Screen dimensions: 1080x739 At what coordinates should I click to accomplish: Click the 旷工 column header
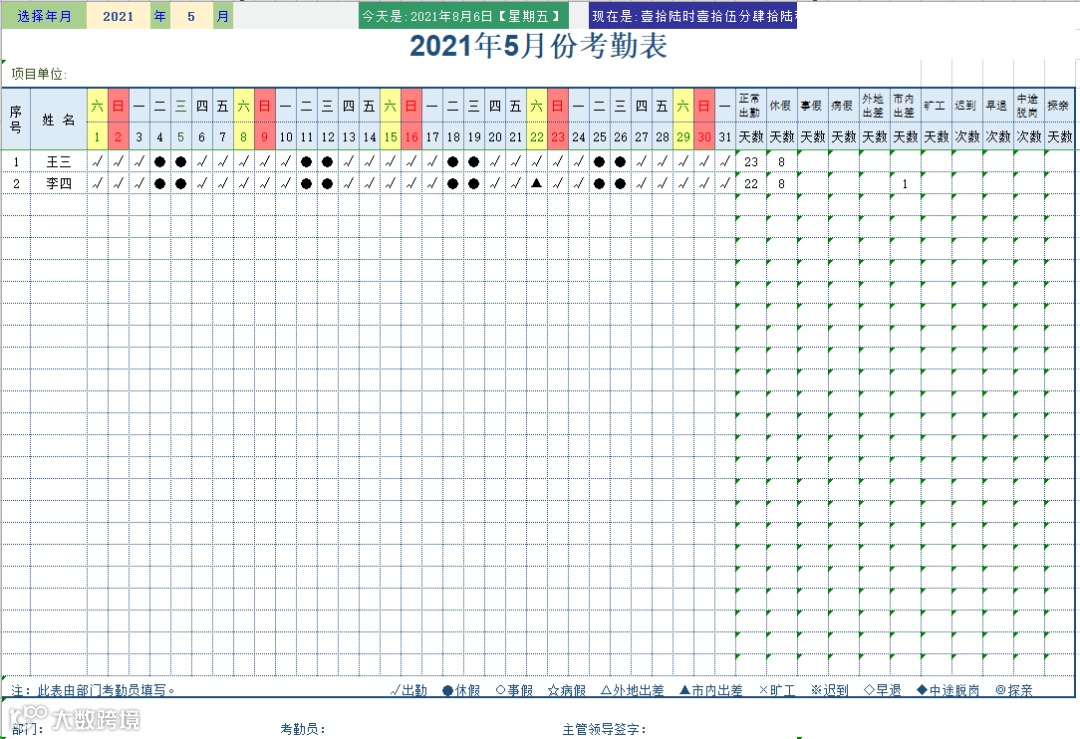(x=936, y=105)
